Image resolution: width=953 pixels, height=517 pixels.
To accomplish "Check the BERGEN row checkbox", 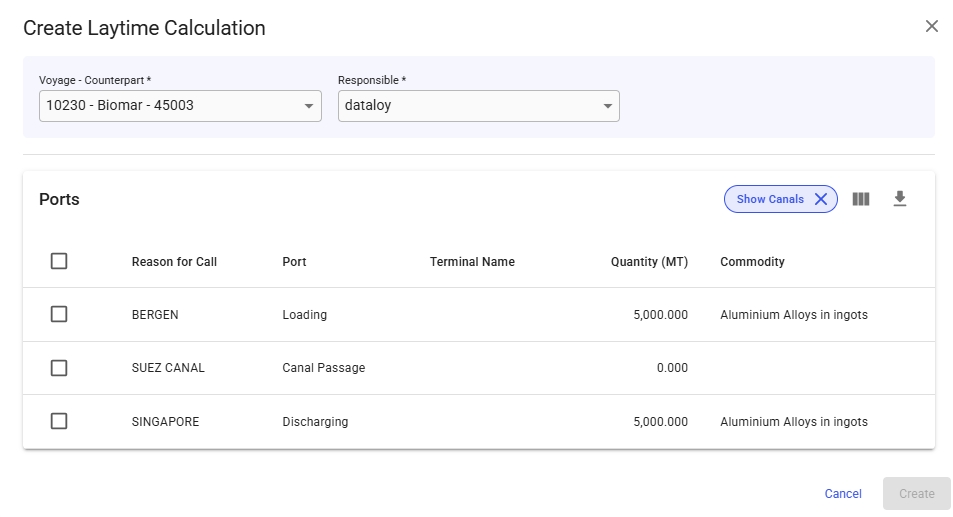I will click(x=59, y=314).
